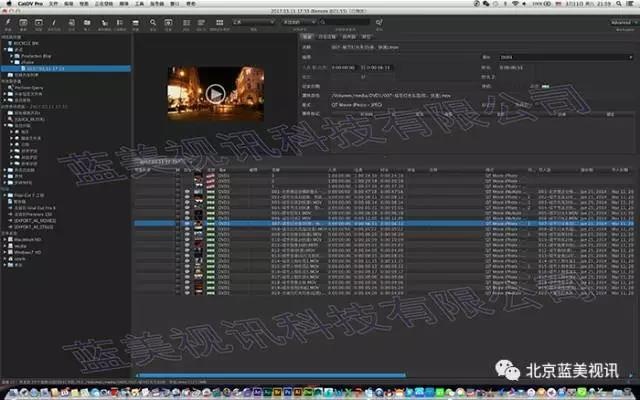Viewport: 640px width, 400px height.
Task: Play the video in the preview thumbnail
Action: [x=215, y=93]
